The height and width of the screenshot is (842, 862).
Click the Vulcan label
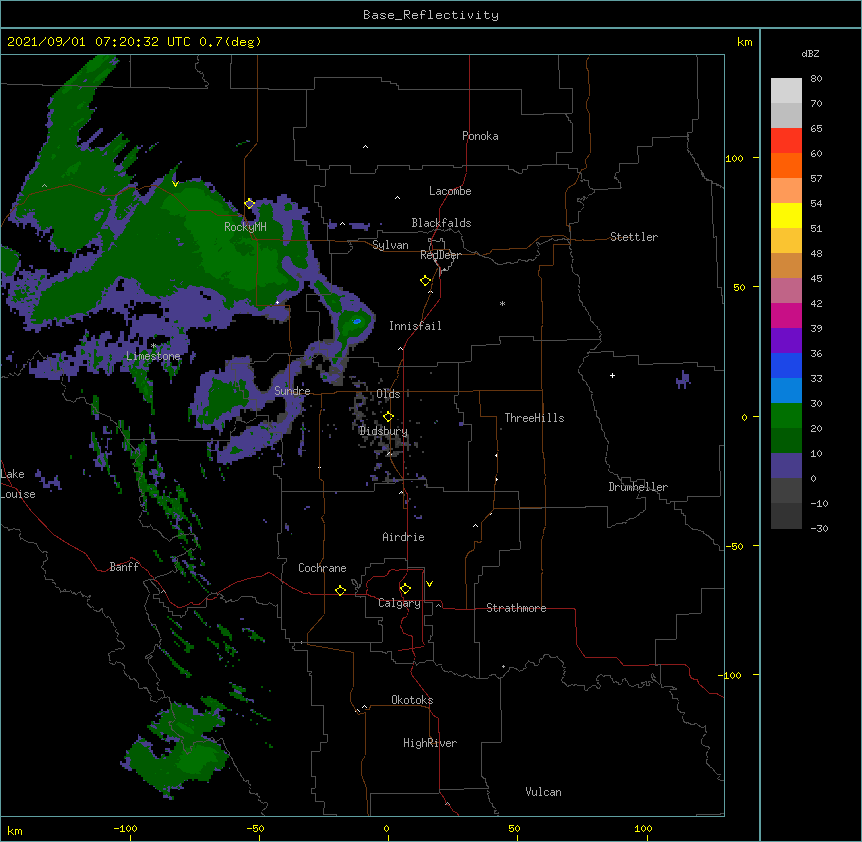click(x=543, y=792)
